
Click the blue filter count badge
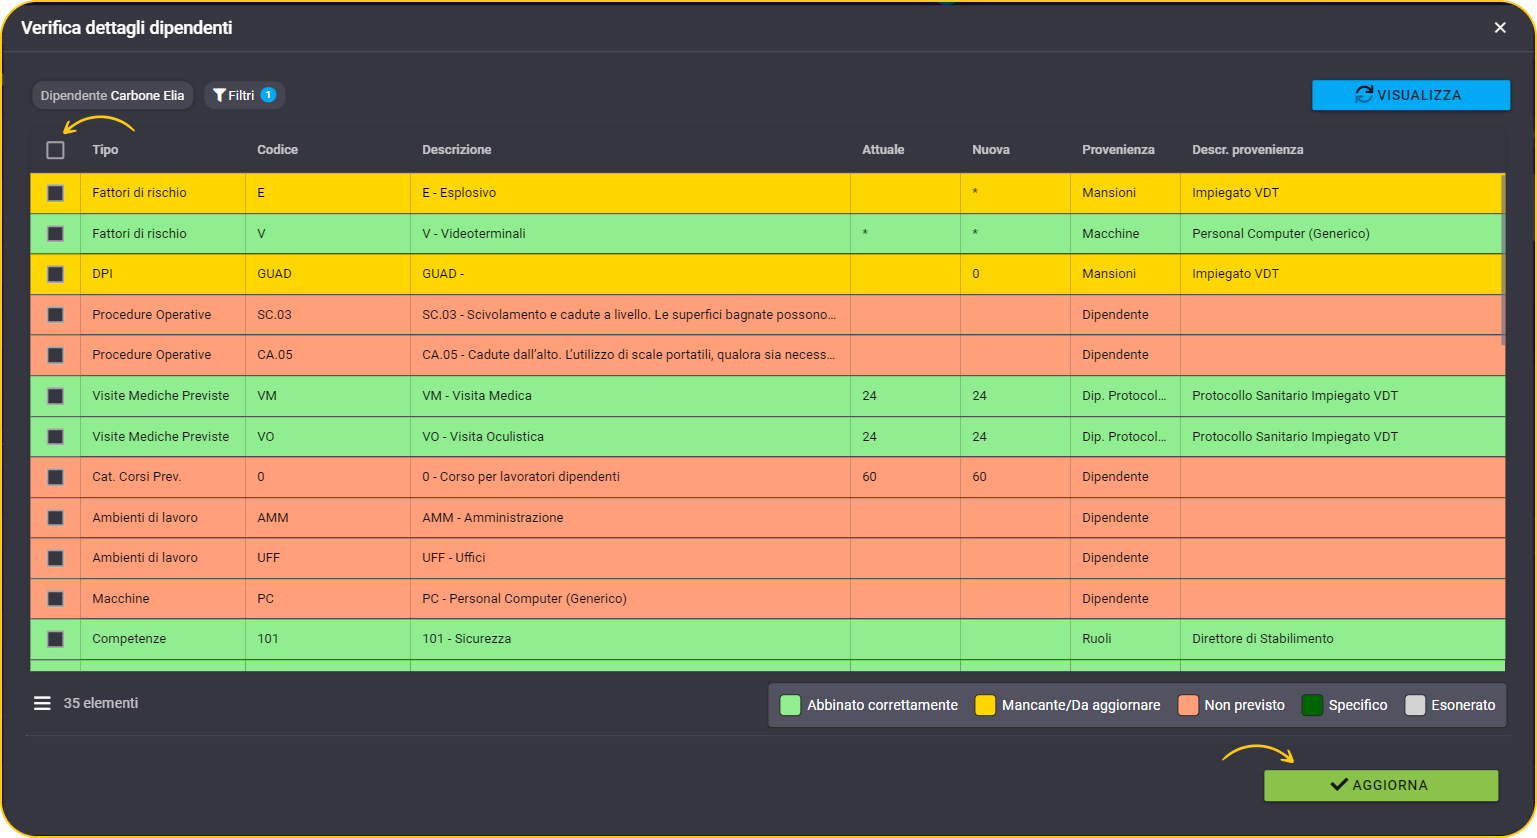(x=268, y=95)
